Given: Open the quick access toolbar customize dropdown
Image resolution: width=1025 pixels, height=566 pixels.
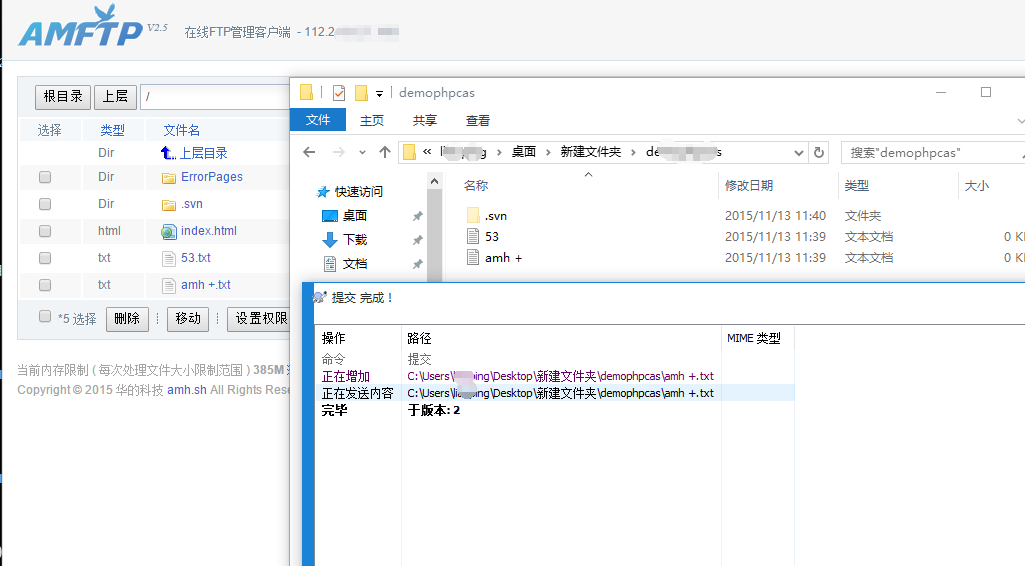Looking at the screenshot, I should click(x=380, y=93).
